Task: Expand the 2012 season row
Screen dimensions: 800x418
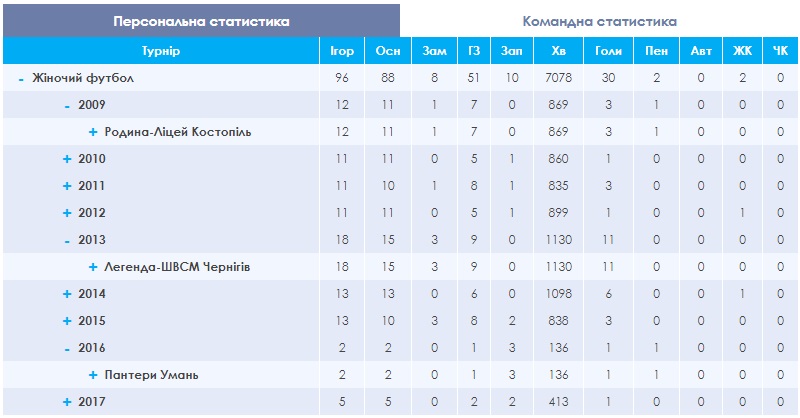Action: 67,213
